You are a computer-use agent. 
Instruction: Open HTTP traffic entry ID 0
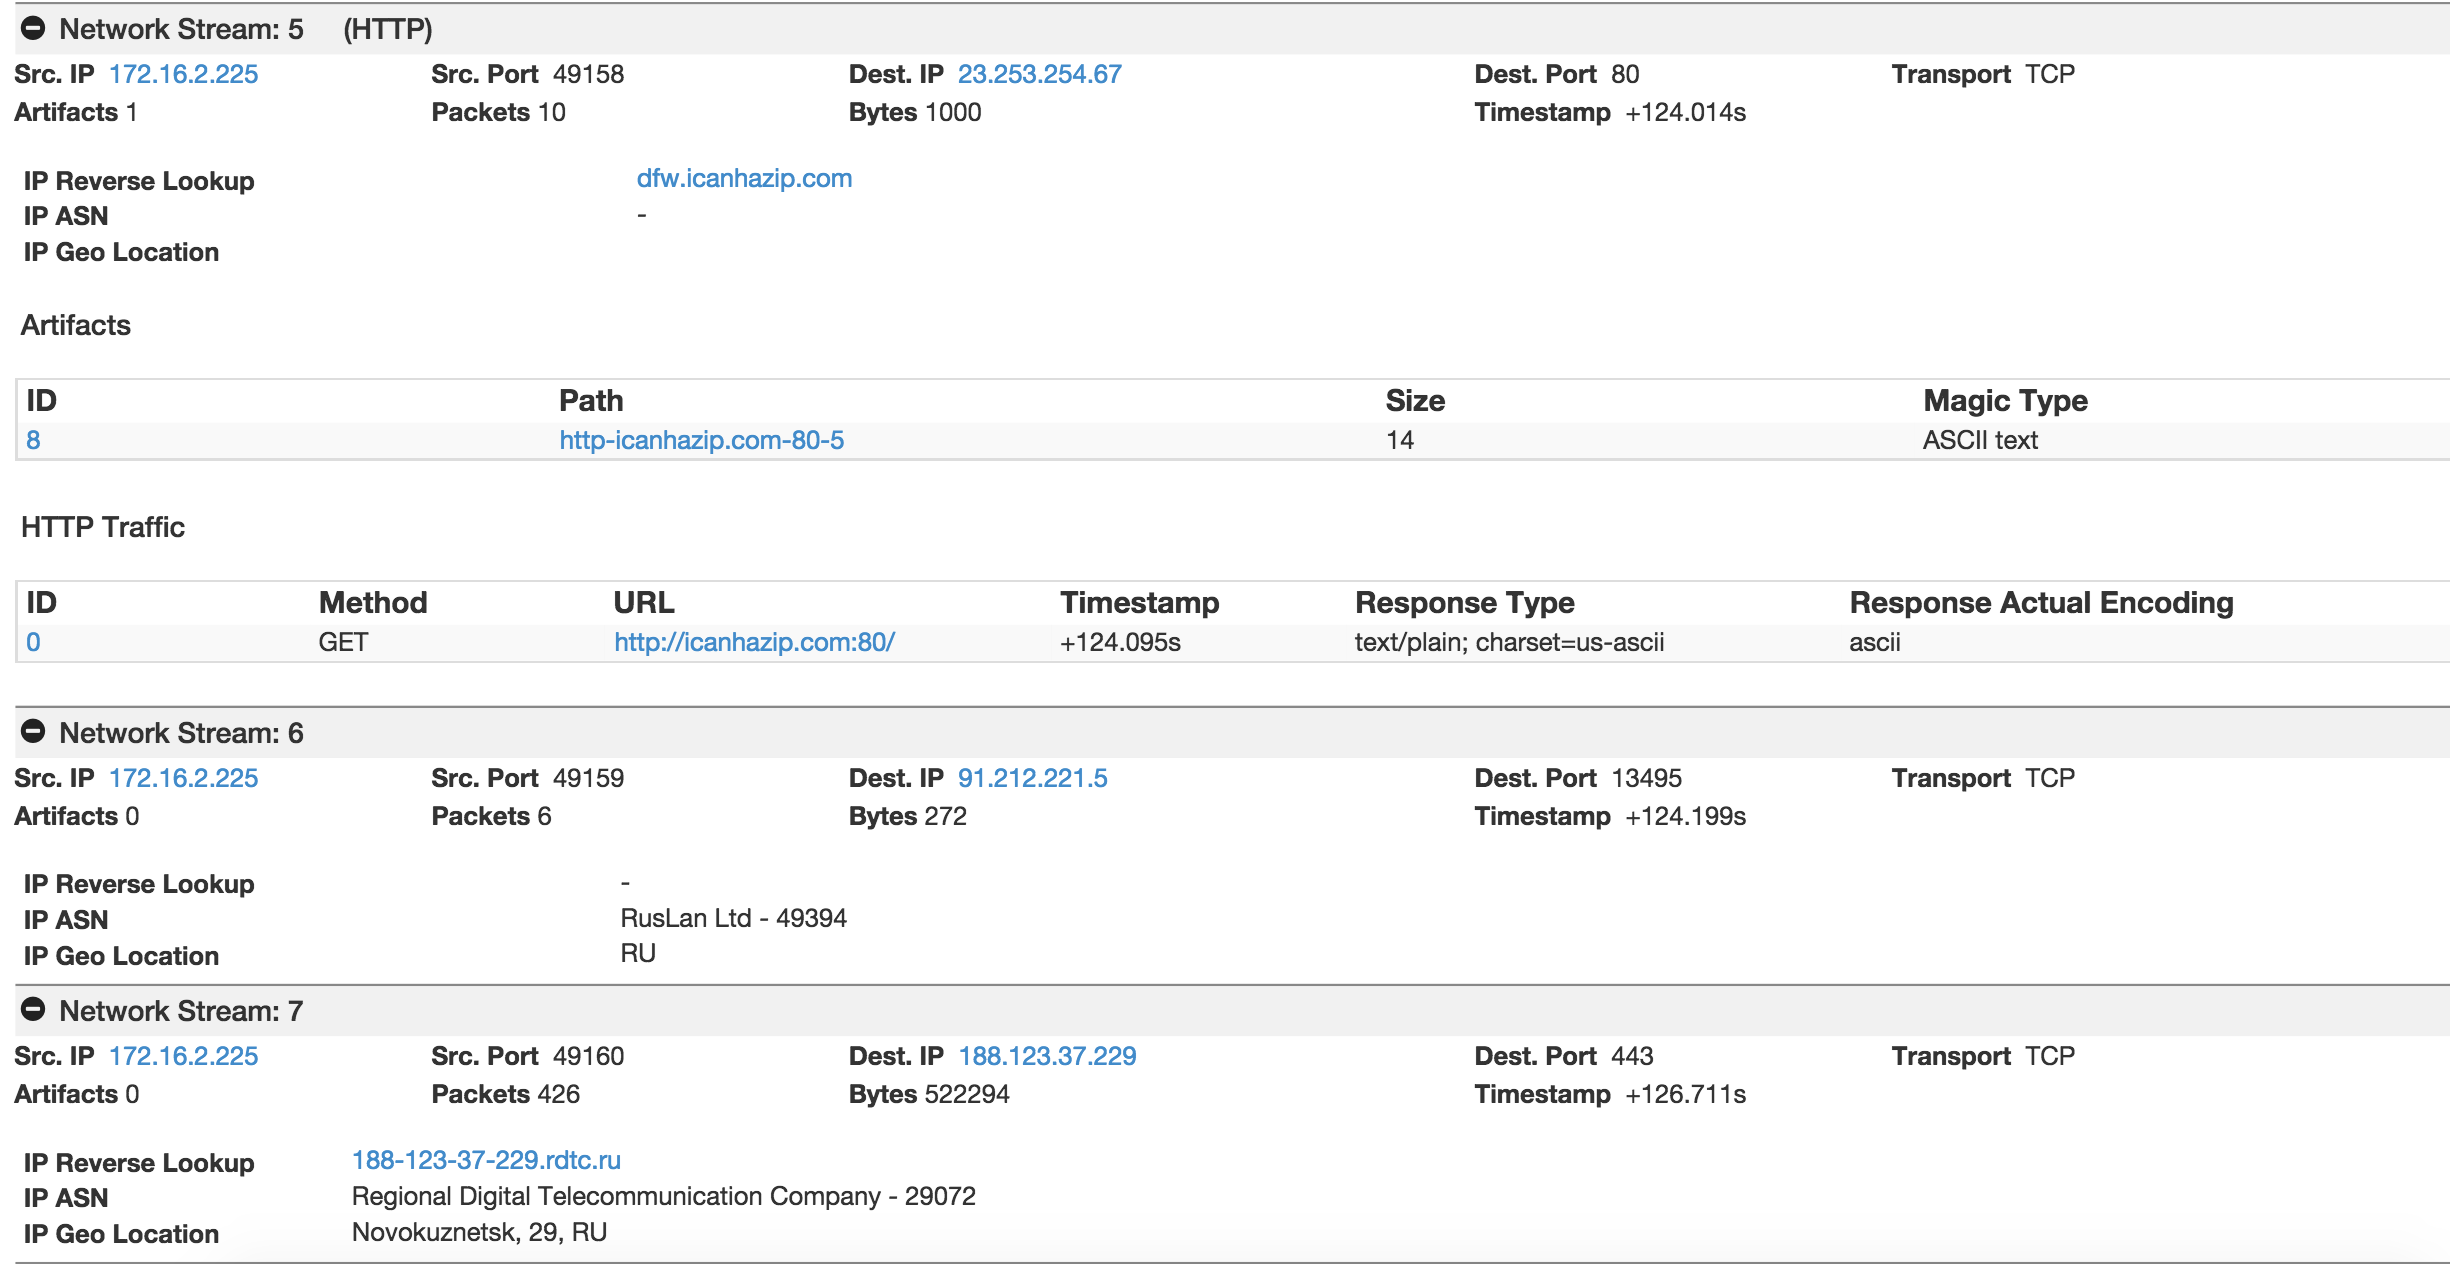[33, 642]
